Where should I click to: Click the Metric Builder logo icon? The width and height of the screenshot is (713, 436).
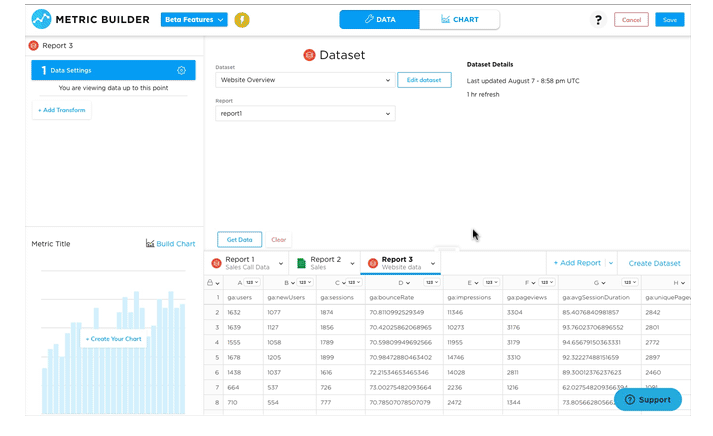click(x=41, y=19)
